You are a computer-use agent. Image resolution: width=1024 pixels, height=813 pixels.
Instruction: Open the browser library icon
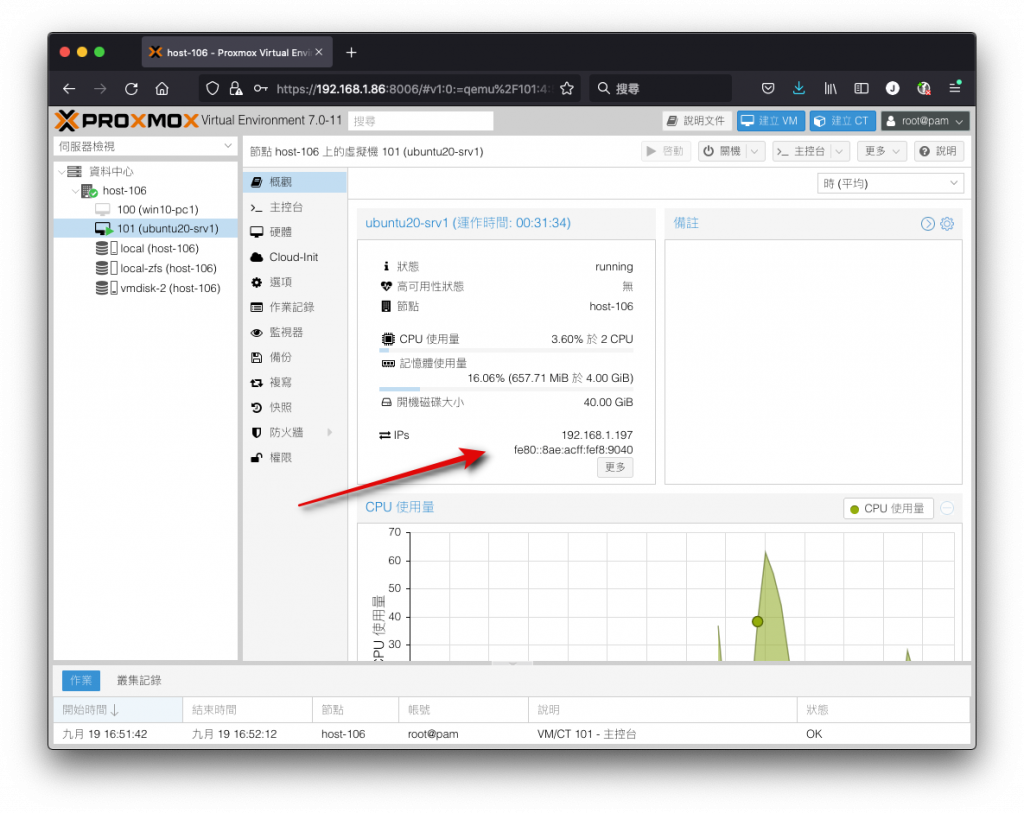click(x=830, y=88)
